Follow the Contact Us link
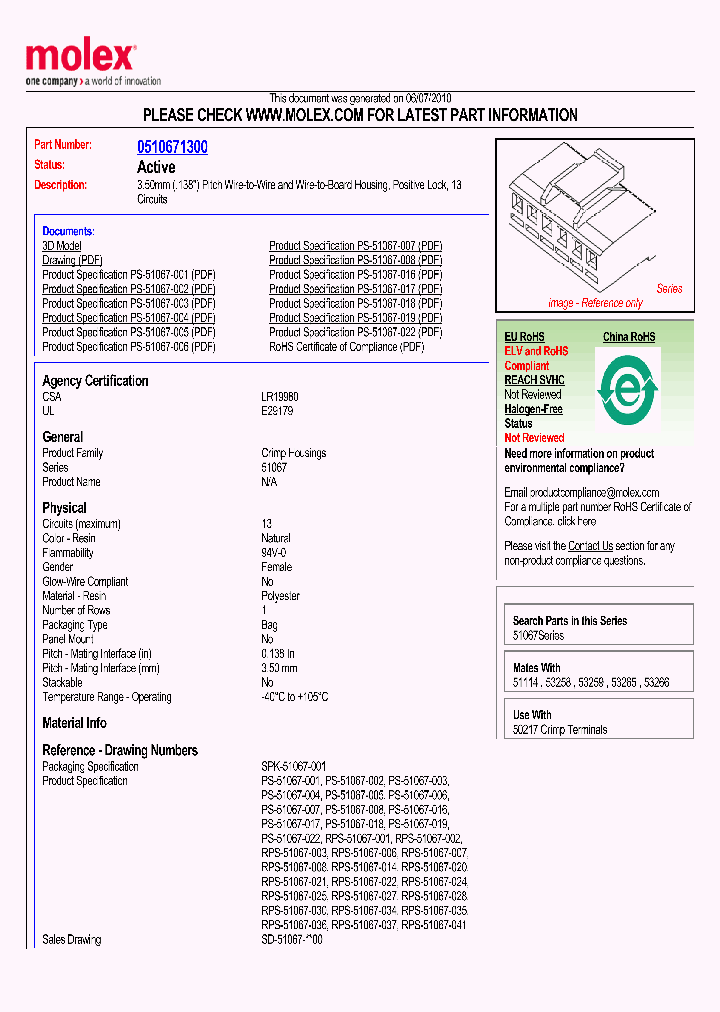Screen dimensions: 720x1012 (590, 546)
